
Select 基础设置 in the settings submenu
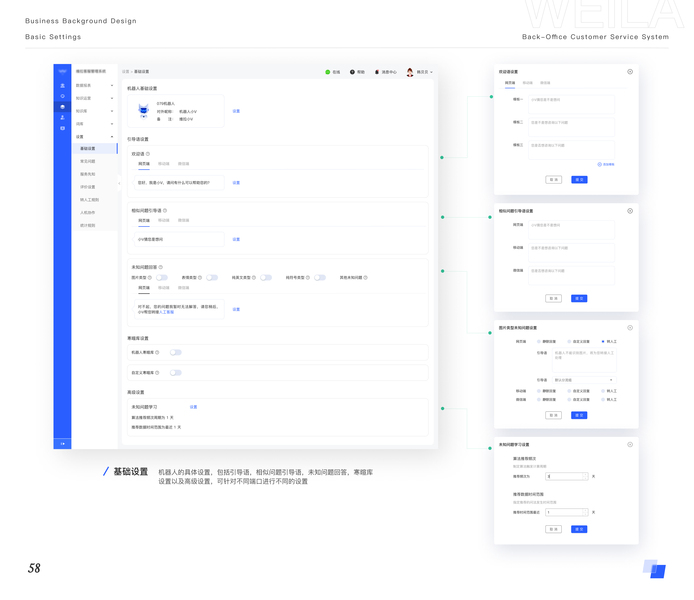click(x=95, y=149)
